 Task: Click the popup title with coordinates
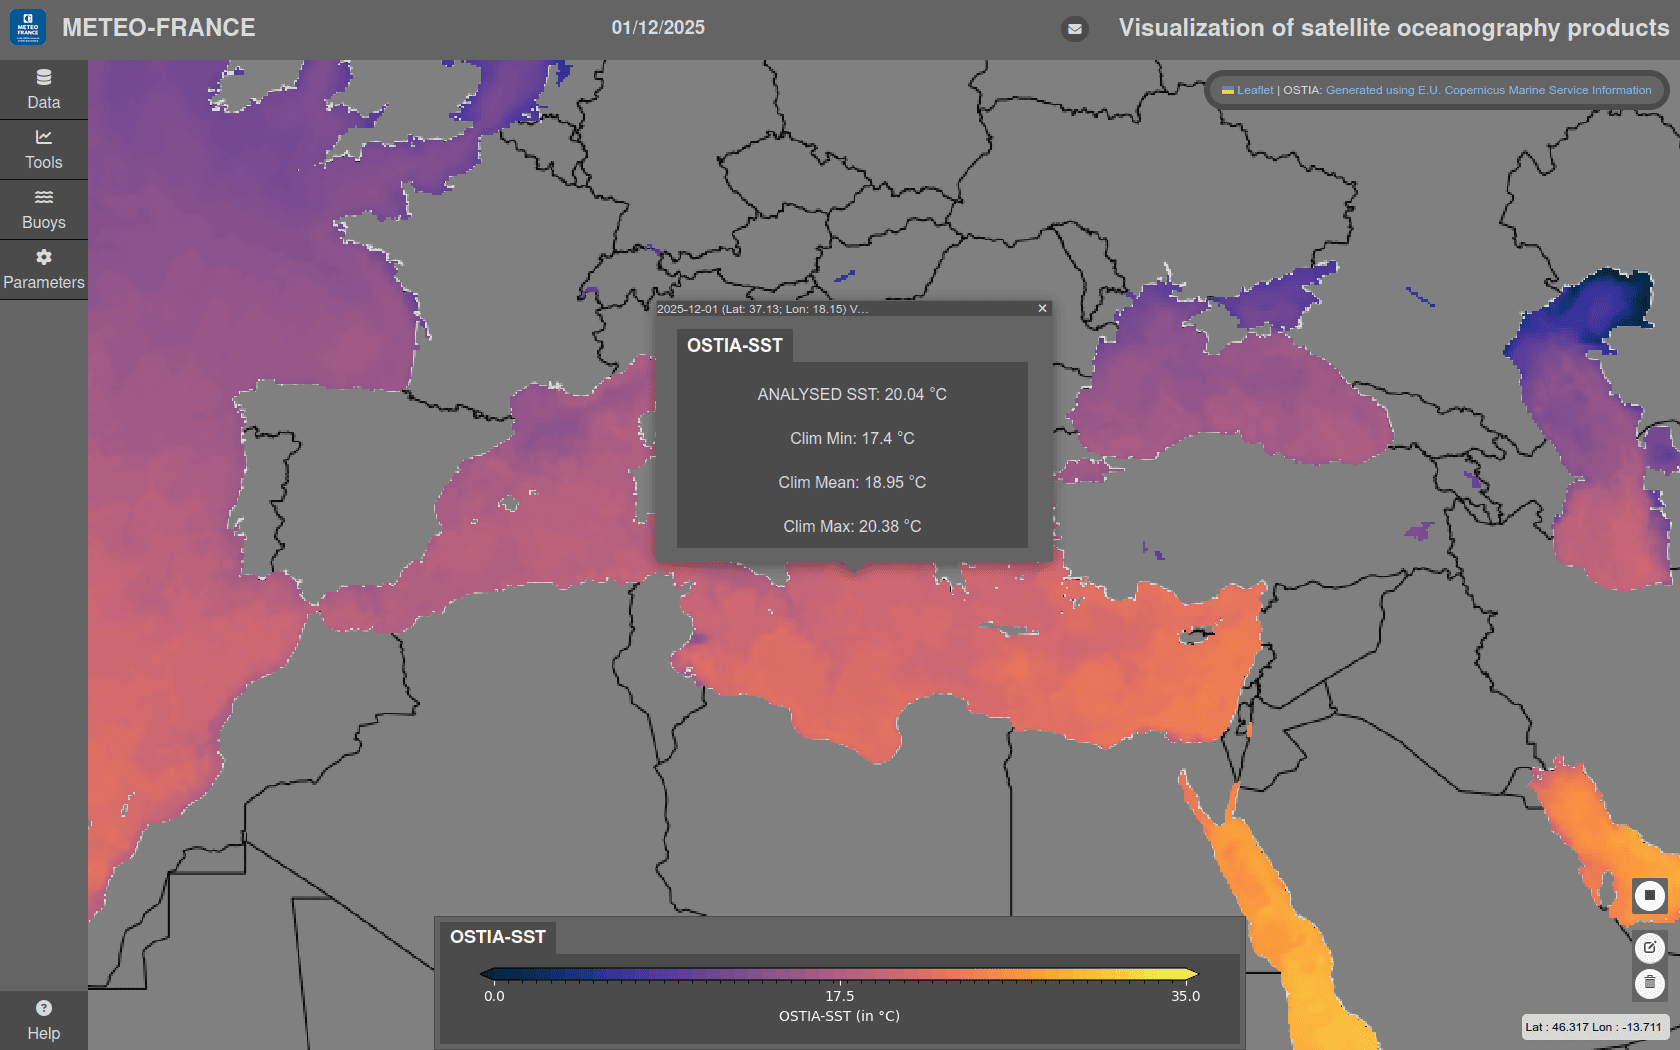coord(762,309)
